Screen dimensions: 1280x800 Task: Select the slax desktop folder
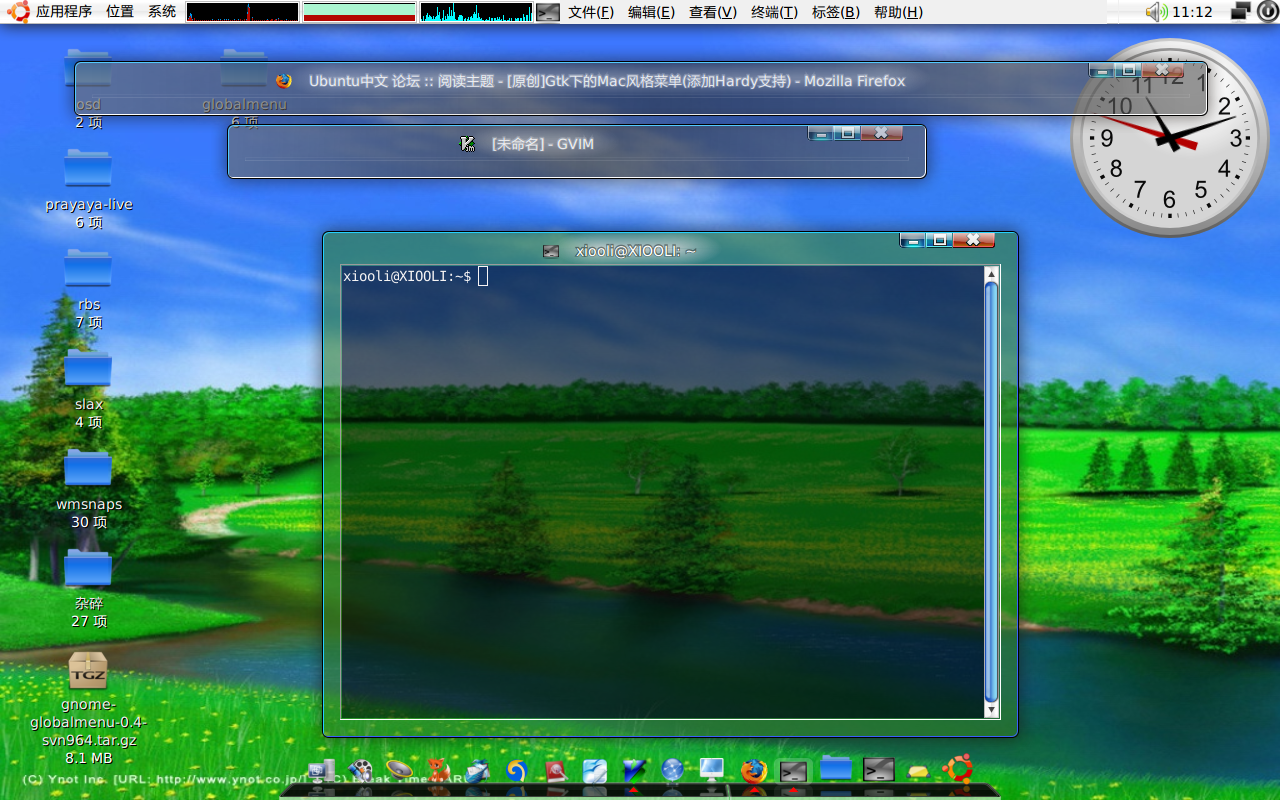[88, 369]
